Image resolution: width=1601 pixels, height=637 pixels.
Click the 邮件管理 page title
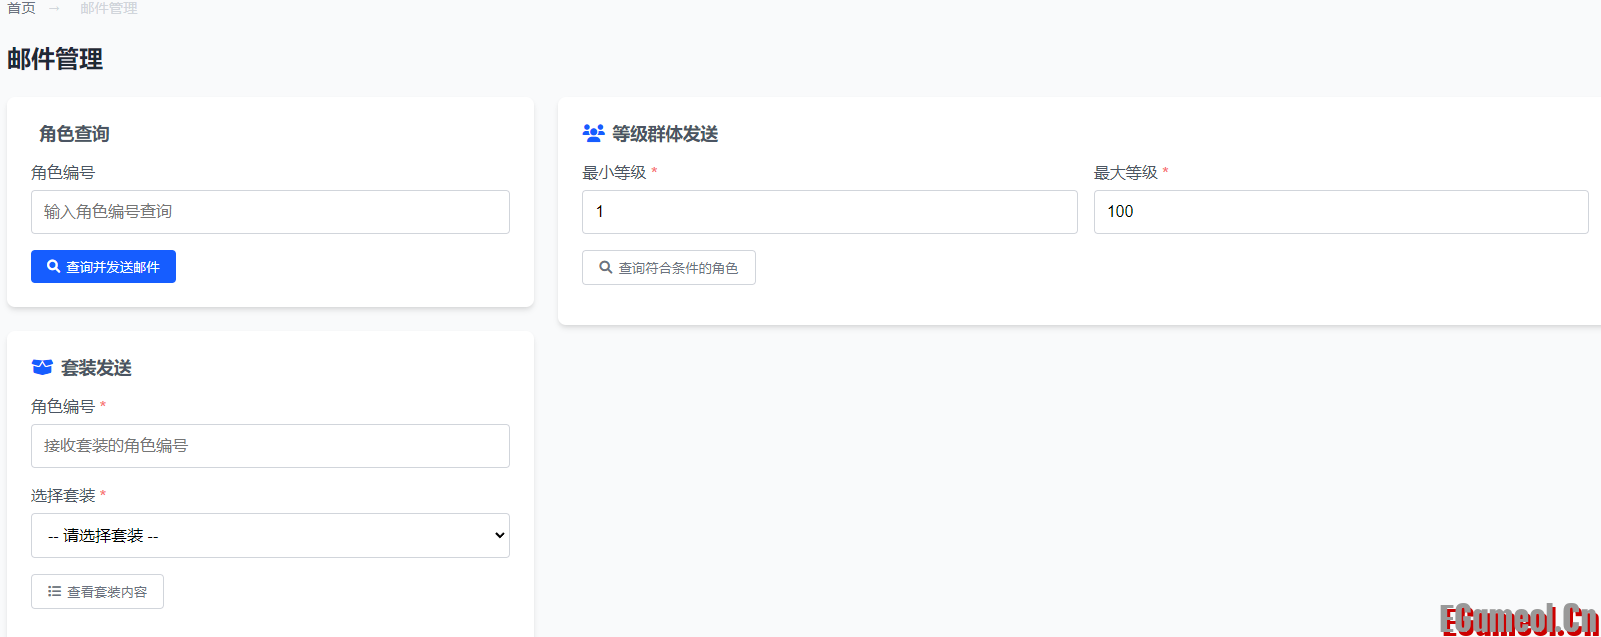coord(55,59)
